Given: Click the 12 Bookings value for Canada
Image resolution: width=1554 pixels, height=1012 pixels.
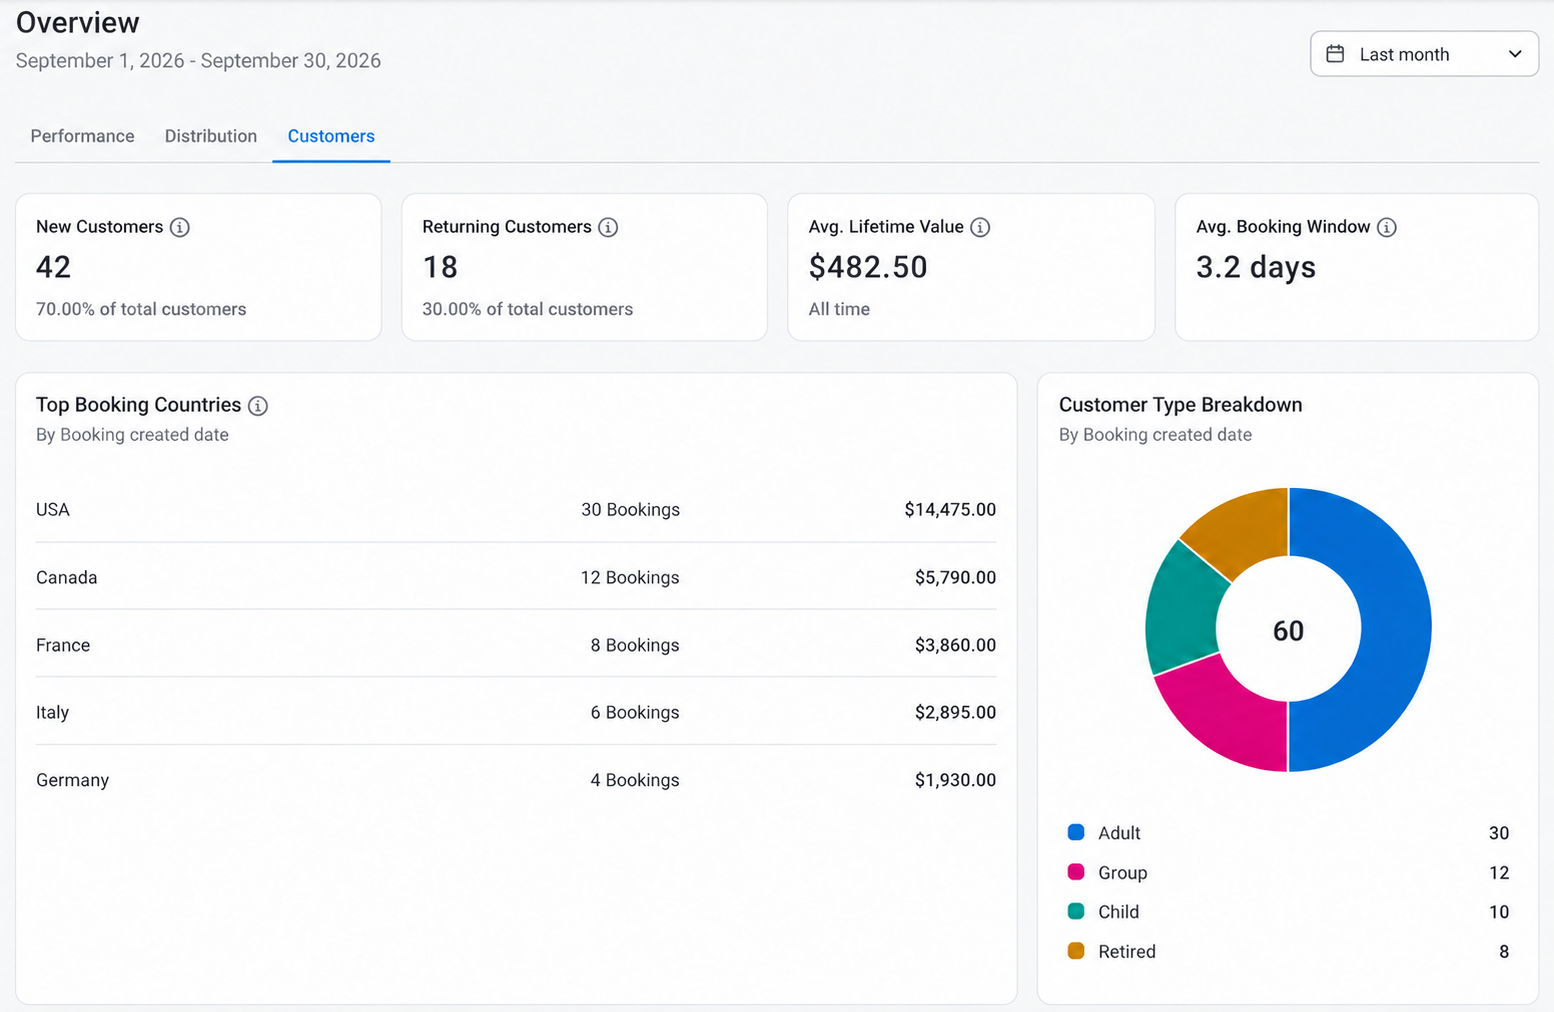Looking at the screenshot, I should [630, 578].
